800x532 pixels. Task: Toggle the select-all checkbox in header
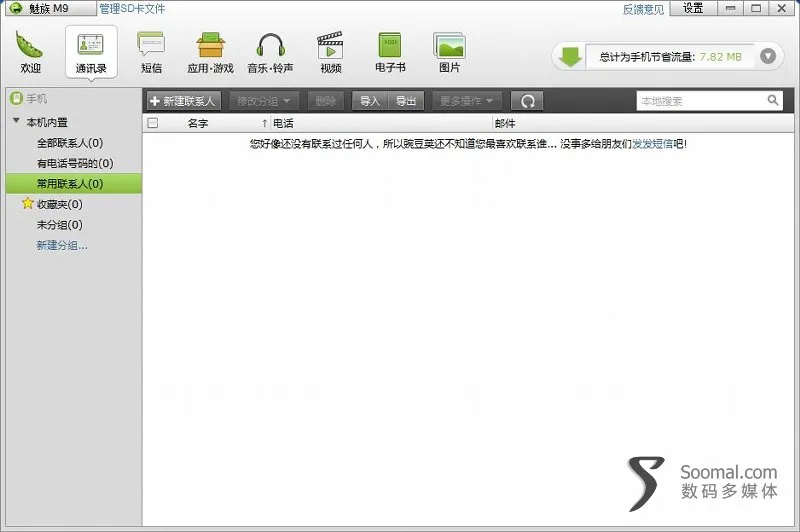click(153, 123)
